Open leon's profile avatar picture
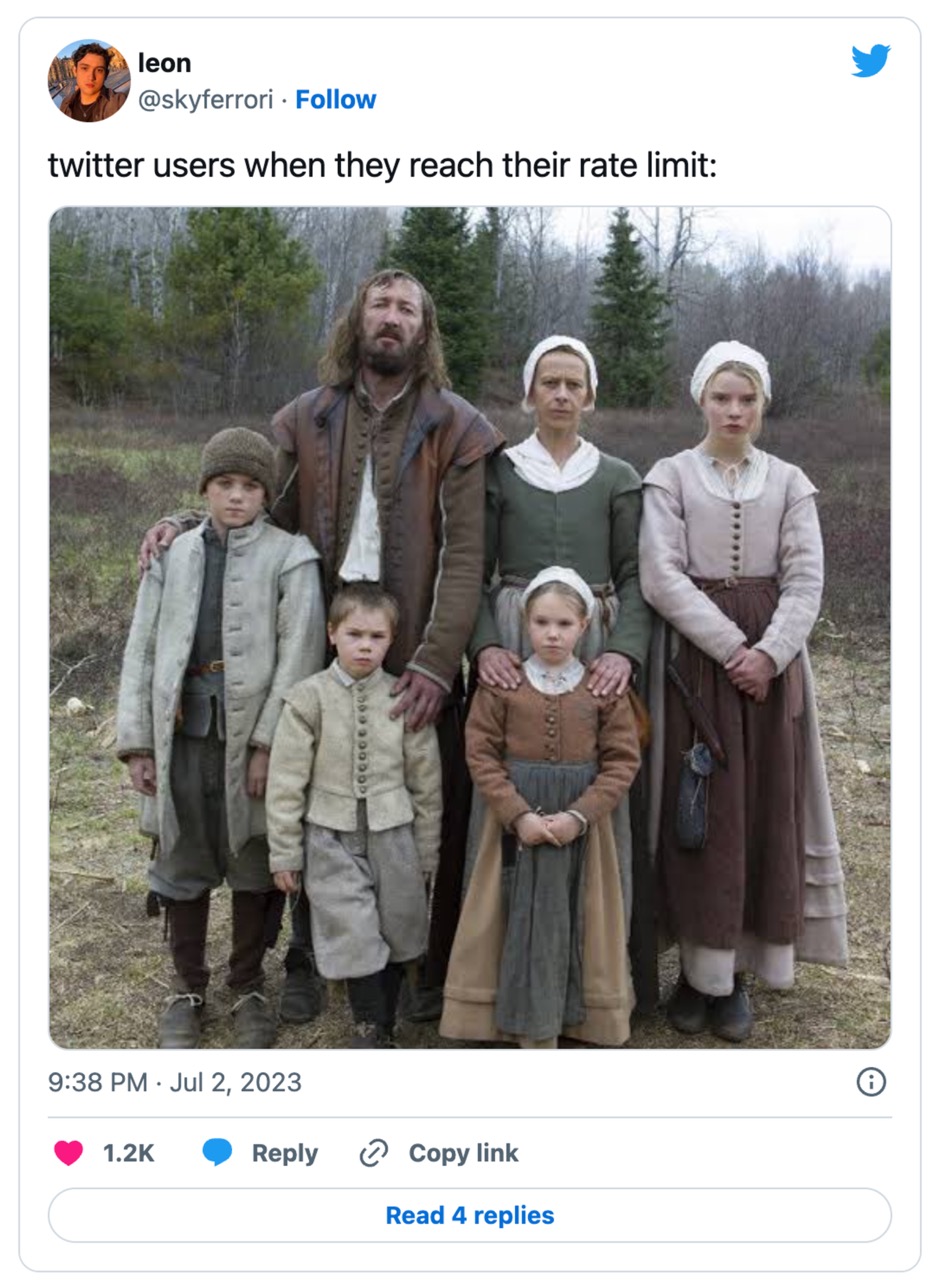This screenshot has width=940, height=1280. coord(89,80)
